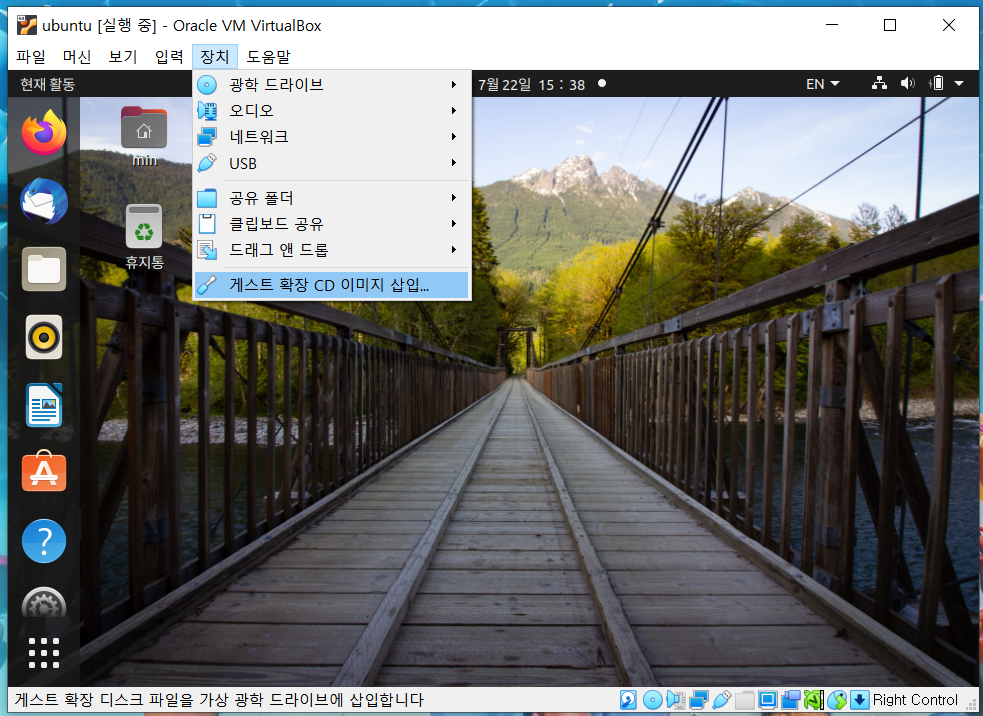Image resolution: width=983 pixels, height=716 pixels.
Task: Click the hard disk activity status icon
Action: click(x=628, y=700)
